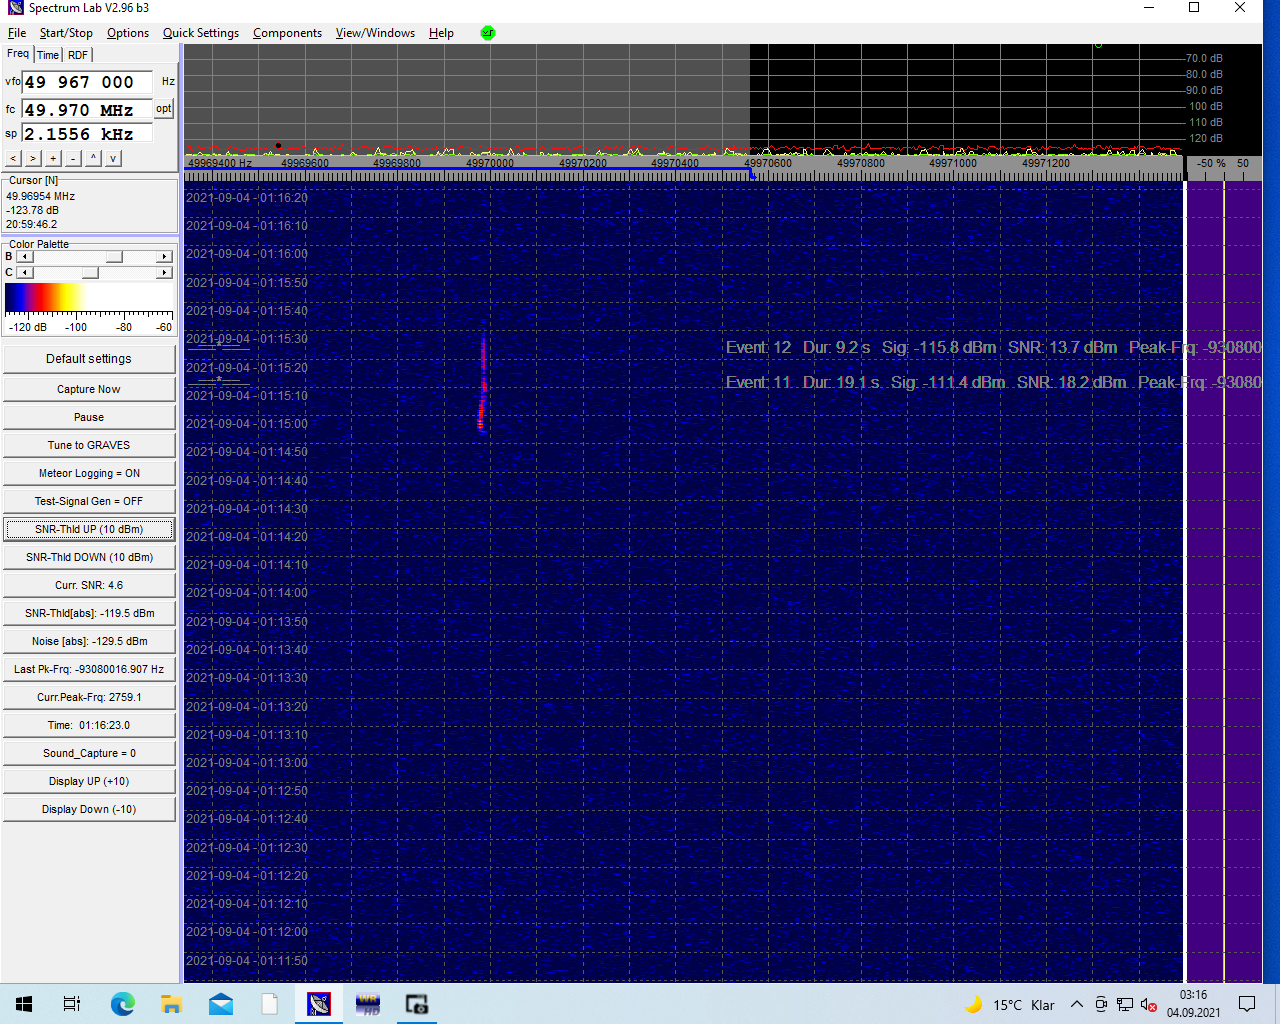Click right arrow of B brightness scrollbar
The height and width of the screenshot is (1024, 1280).
(x=165, y=257)
